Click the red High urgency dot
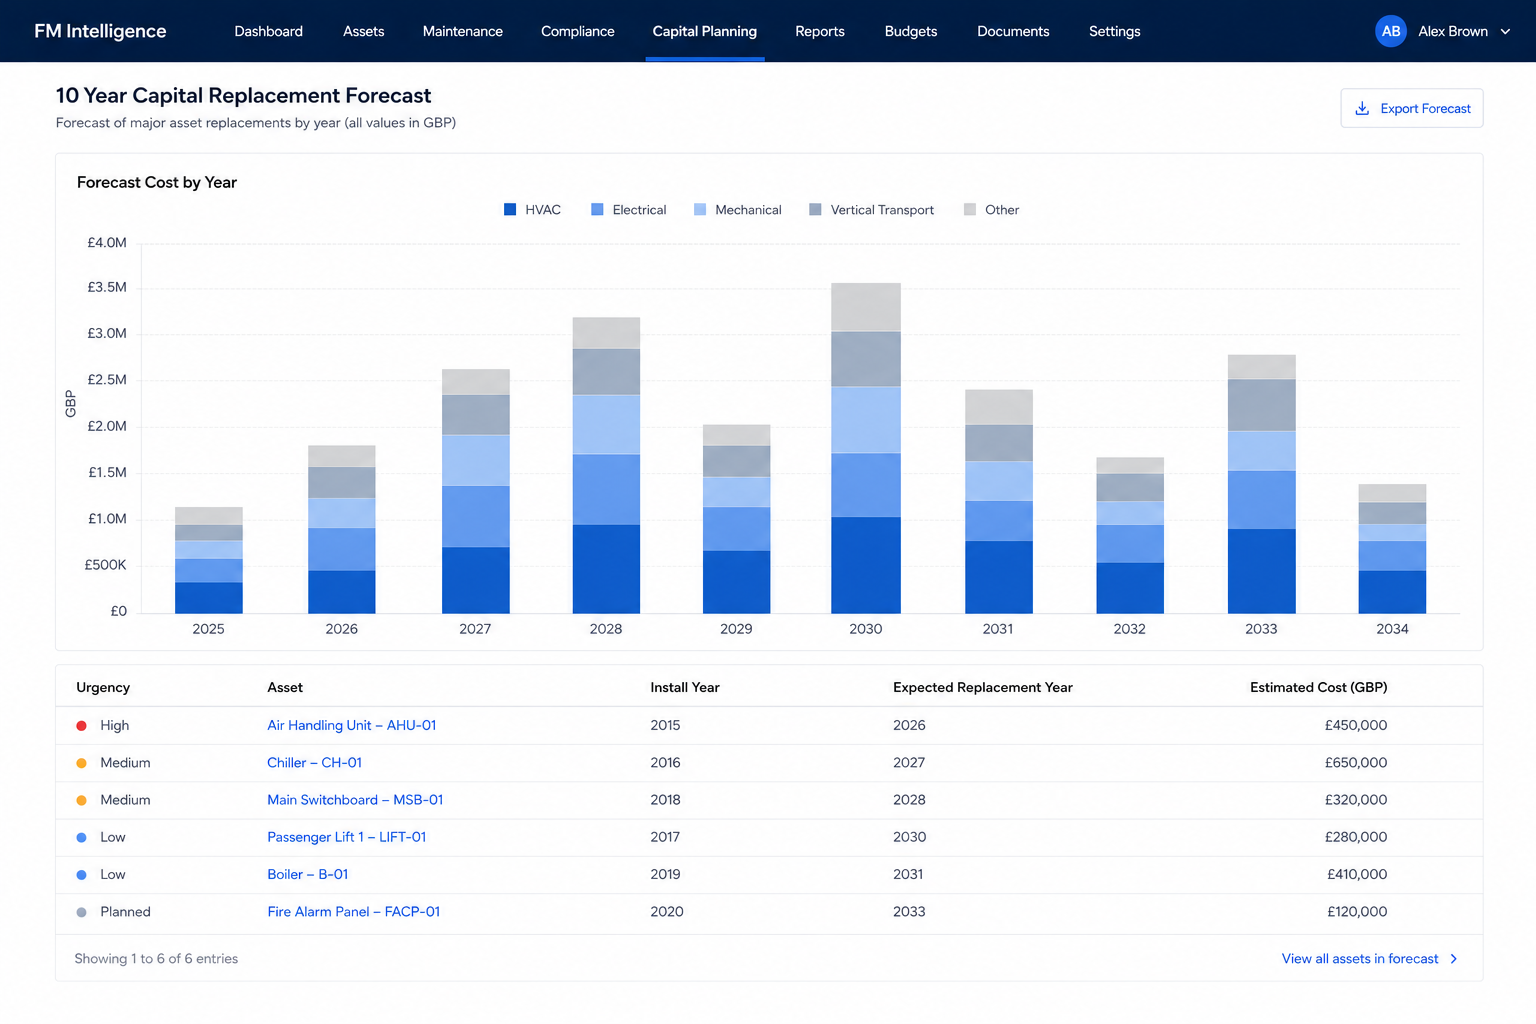The height and width of the screenshot is (1024, 1536). point(82,726)
